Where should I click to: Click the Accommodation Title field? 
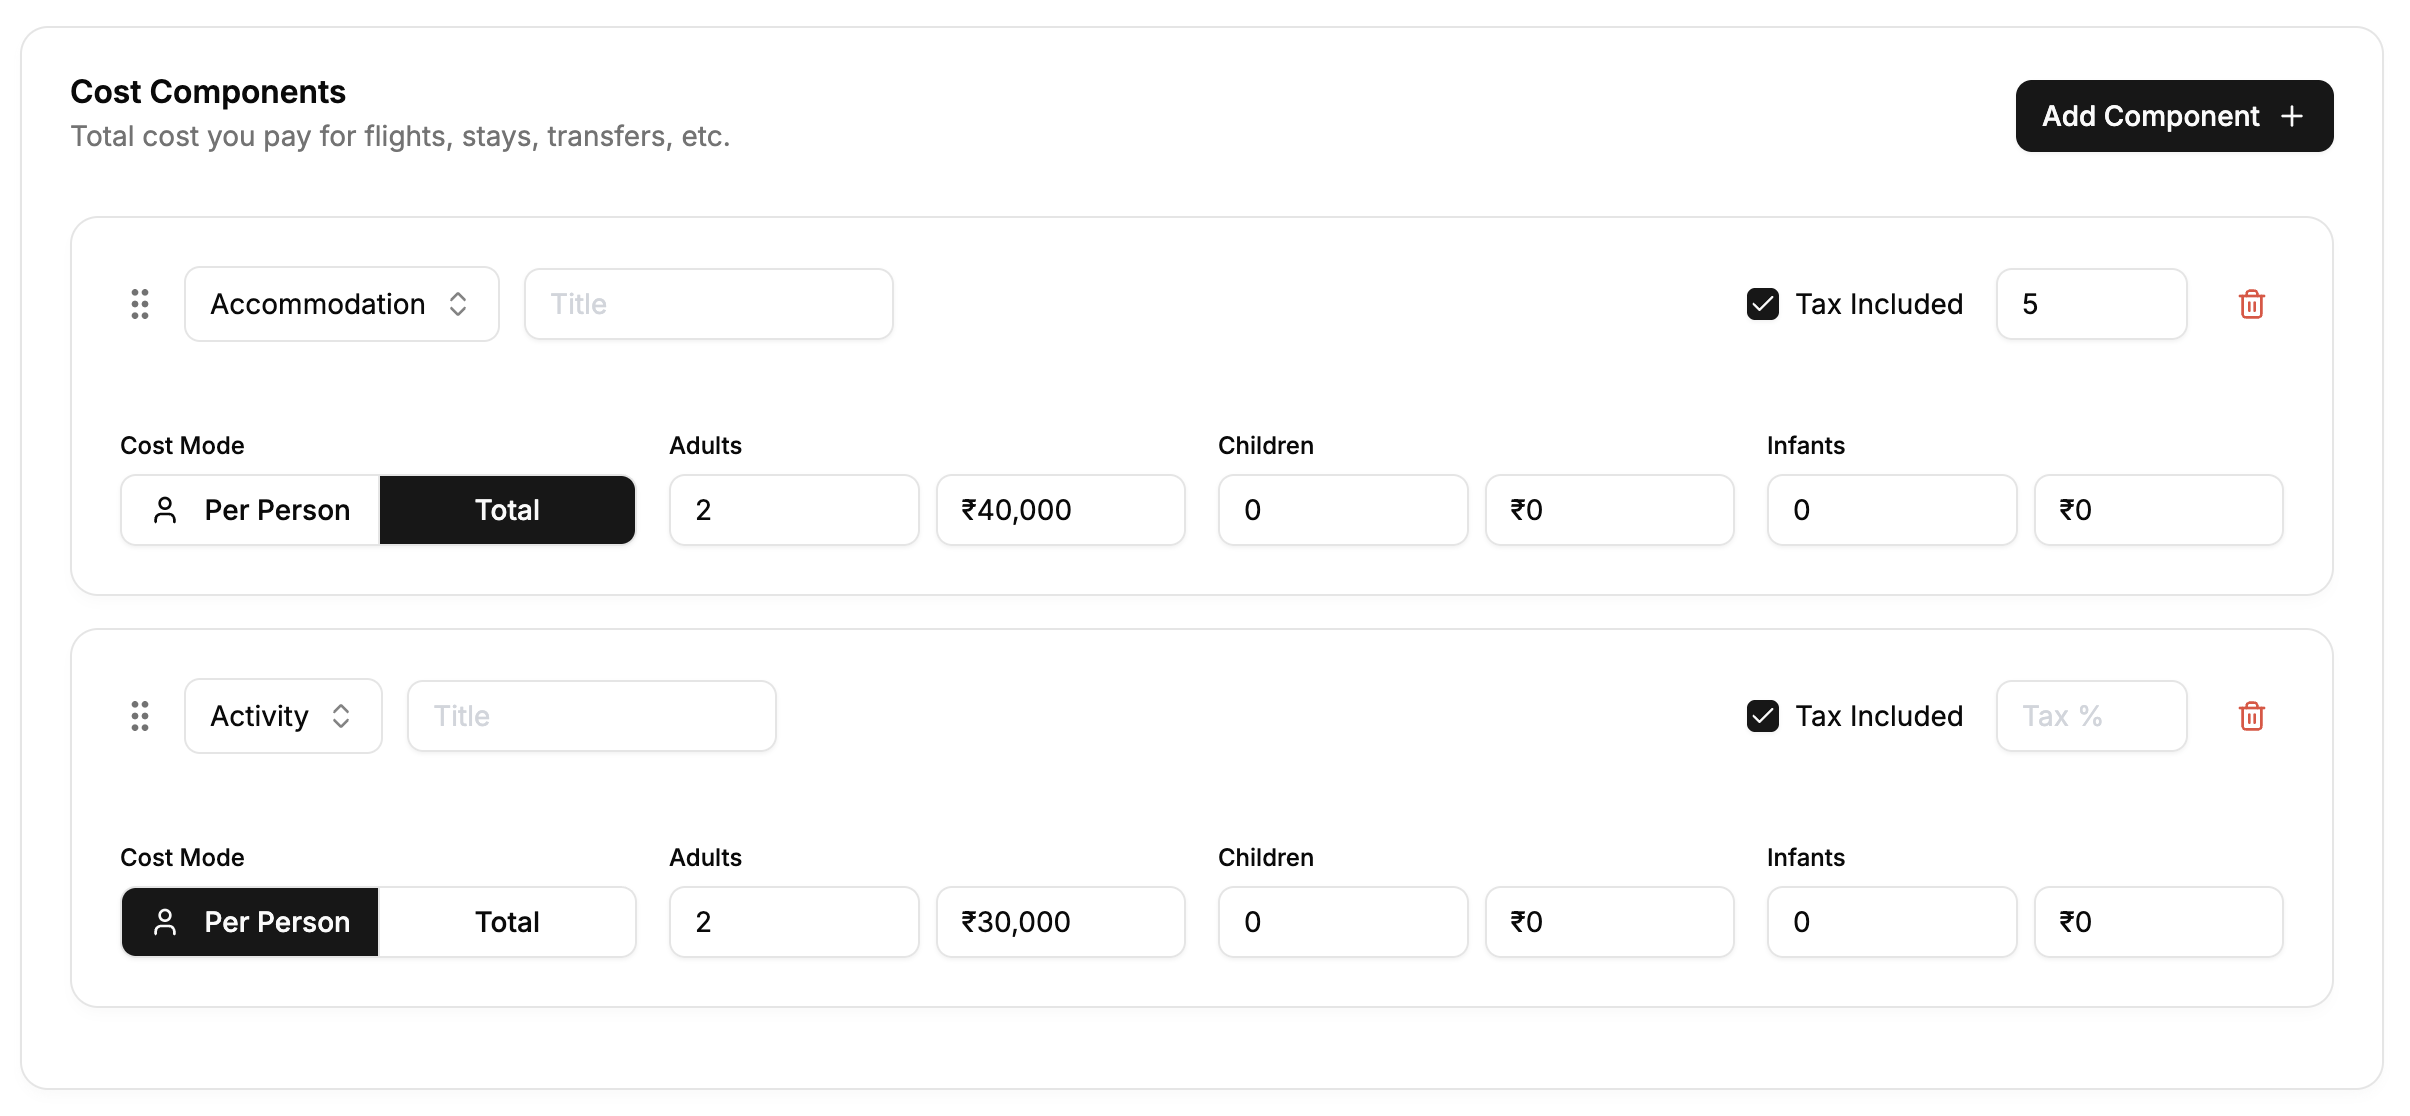(708, 304)
